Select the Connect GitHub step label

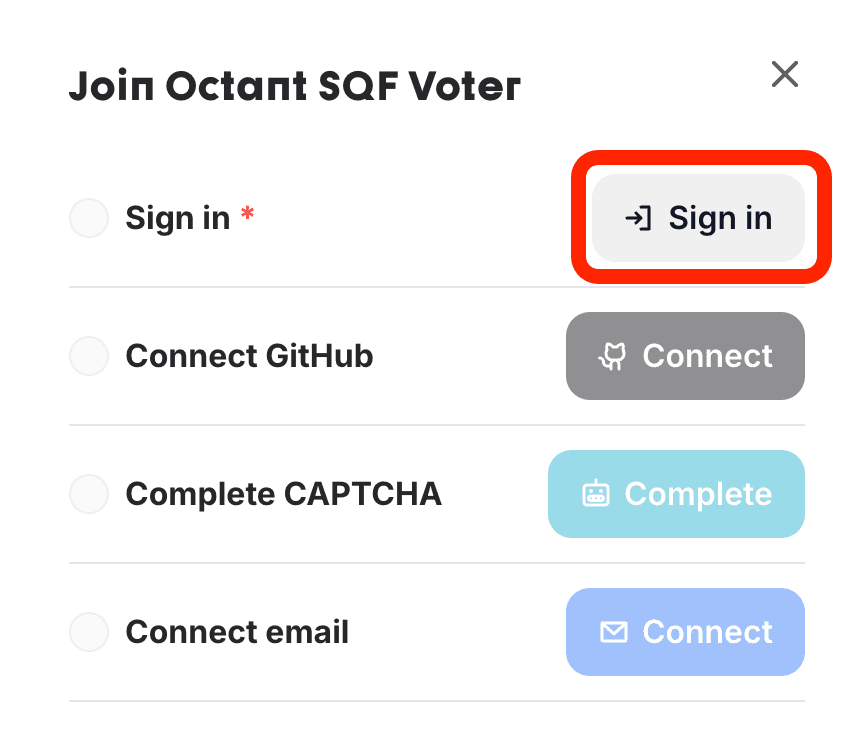pyautogui.click(x=250, y=356)
